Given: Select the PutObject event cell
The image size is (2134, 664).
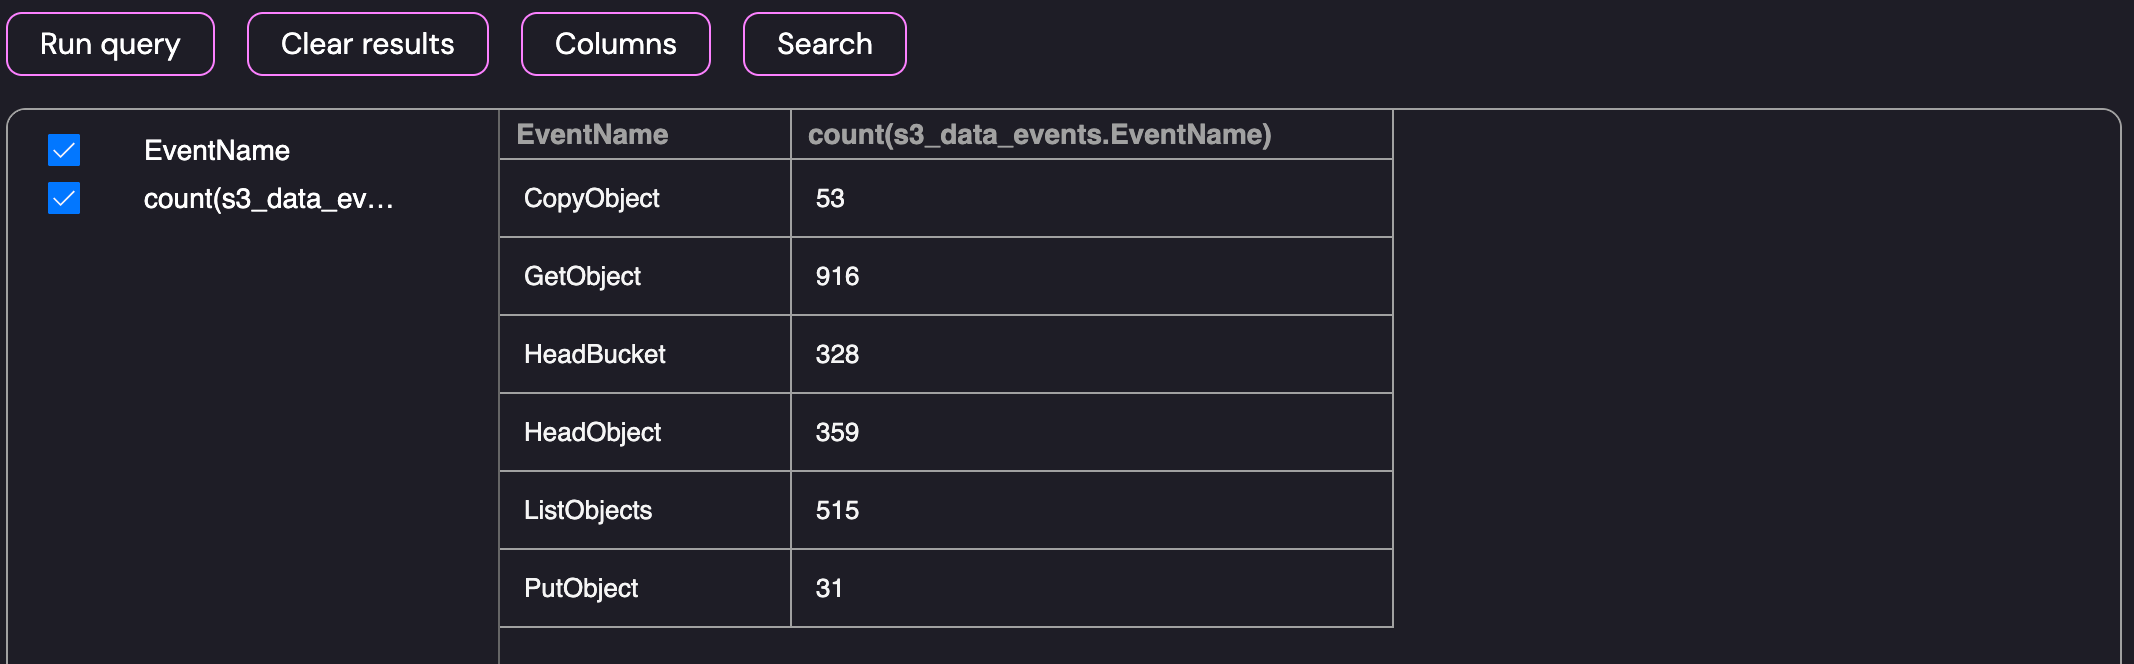Looking at the screenshot, I should point(581,588).
